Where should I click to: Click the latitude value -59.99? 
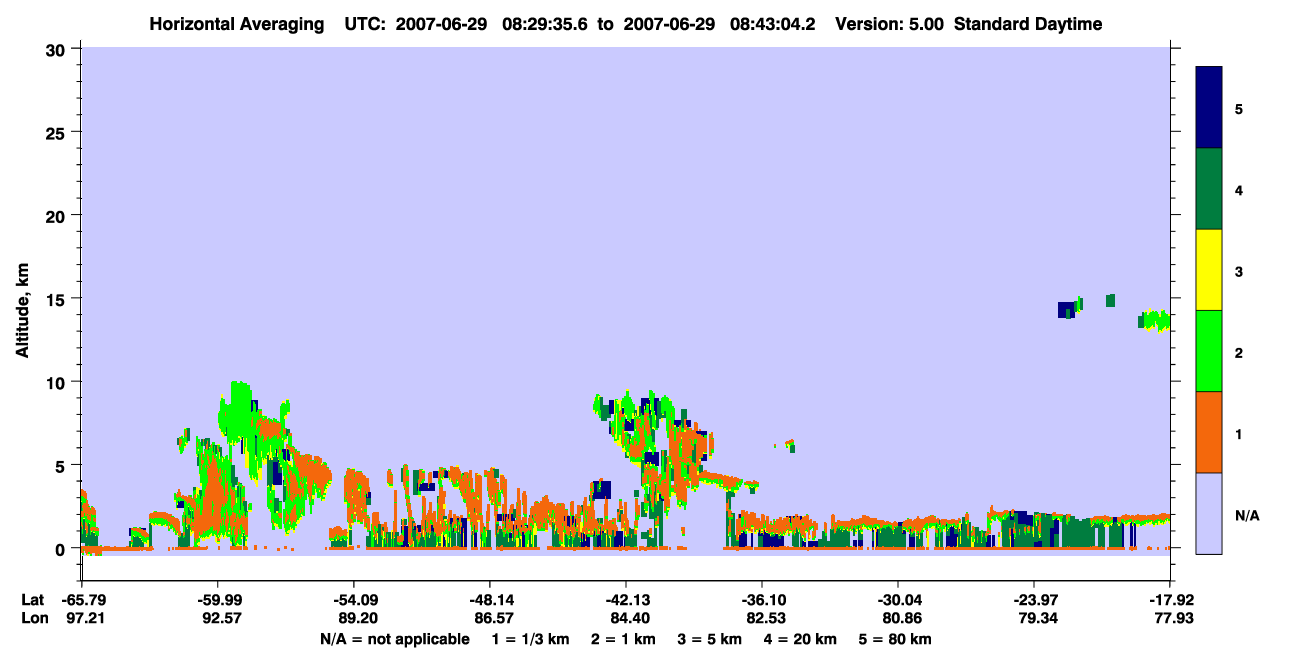click(x=218, y=600)
